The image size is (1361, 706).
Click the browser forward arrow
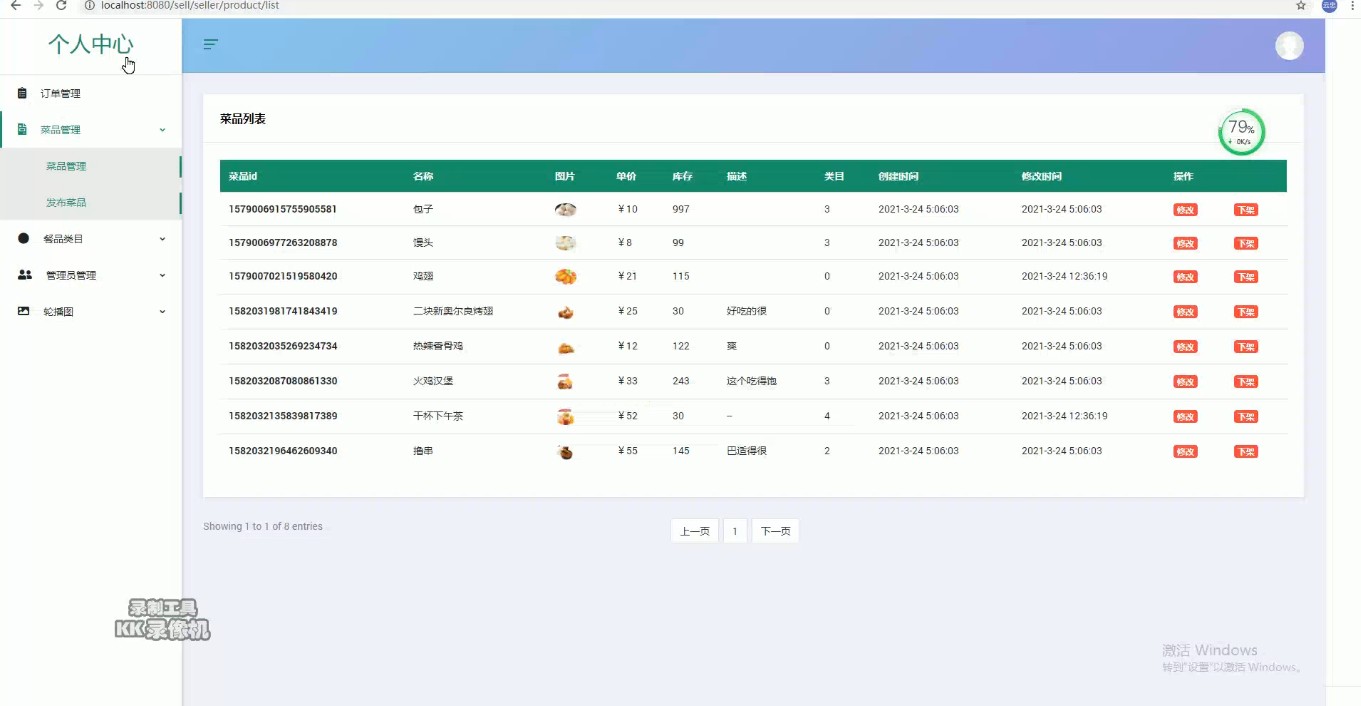click(38, 6)
